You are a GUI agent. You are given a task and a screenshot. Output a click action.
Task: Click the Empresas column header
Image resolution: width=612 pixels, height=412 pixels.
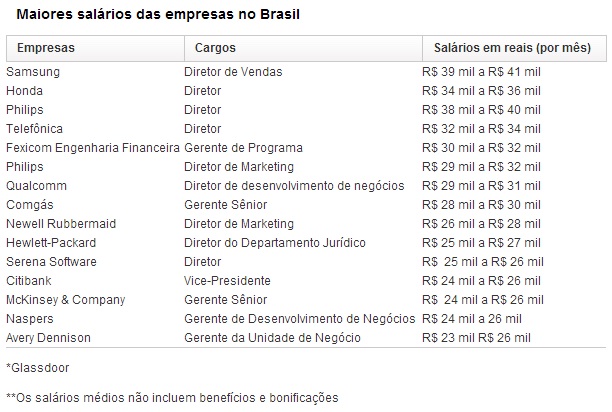pos(46,48)
